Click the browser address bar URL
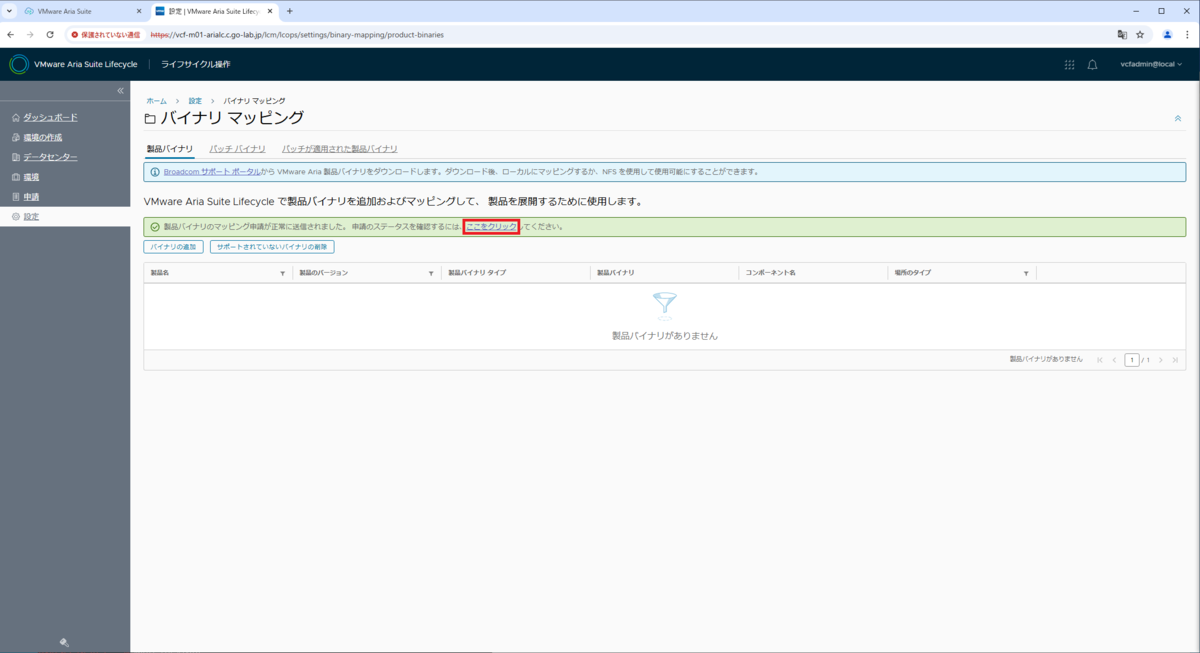Image resolution: width=1200 pixels, height=653 pixels. 297,35
